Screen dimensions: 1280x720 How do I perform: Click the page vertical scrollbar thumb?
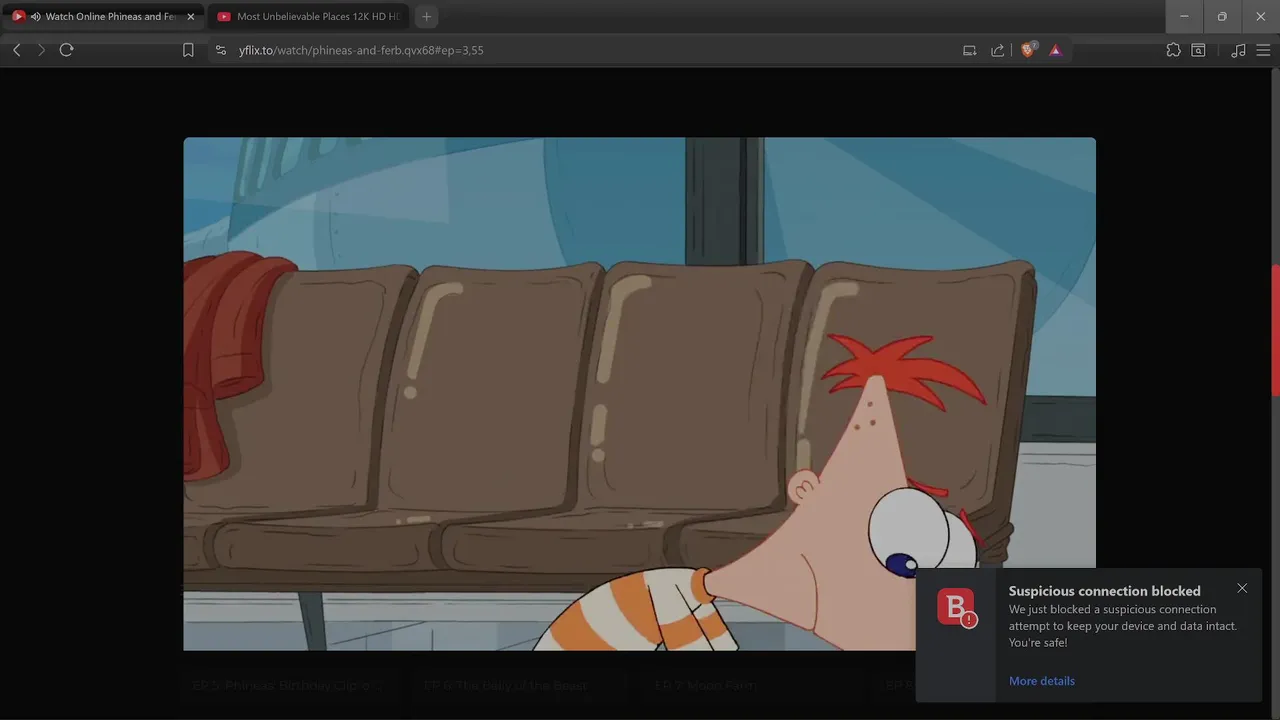point(1275,330)
